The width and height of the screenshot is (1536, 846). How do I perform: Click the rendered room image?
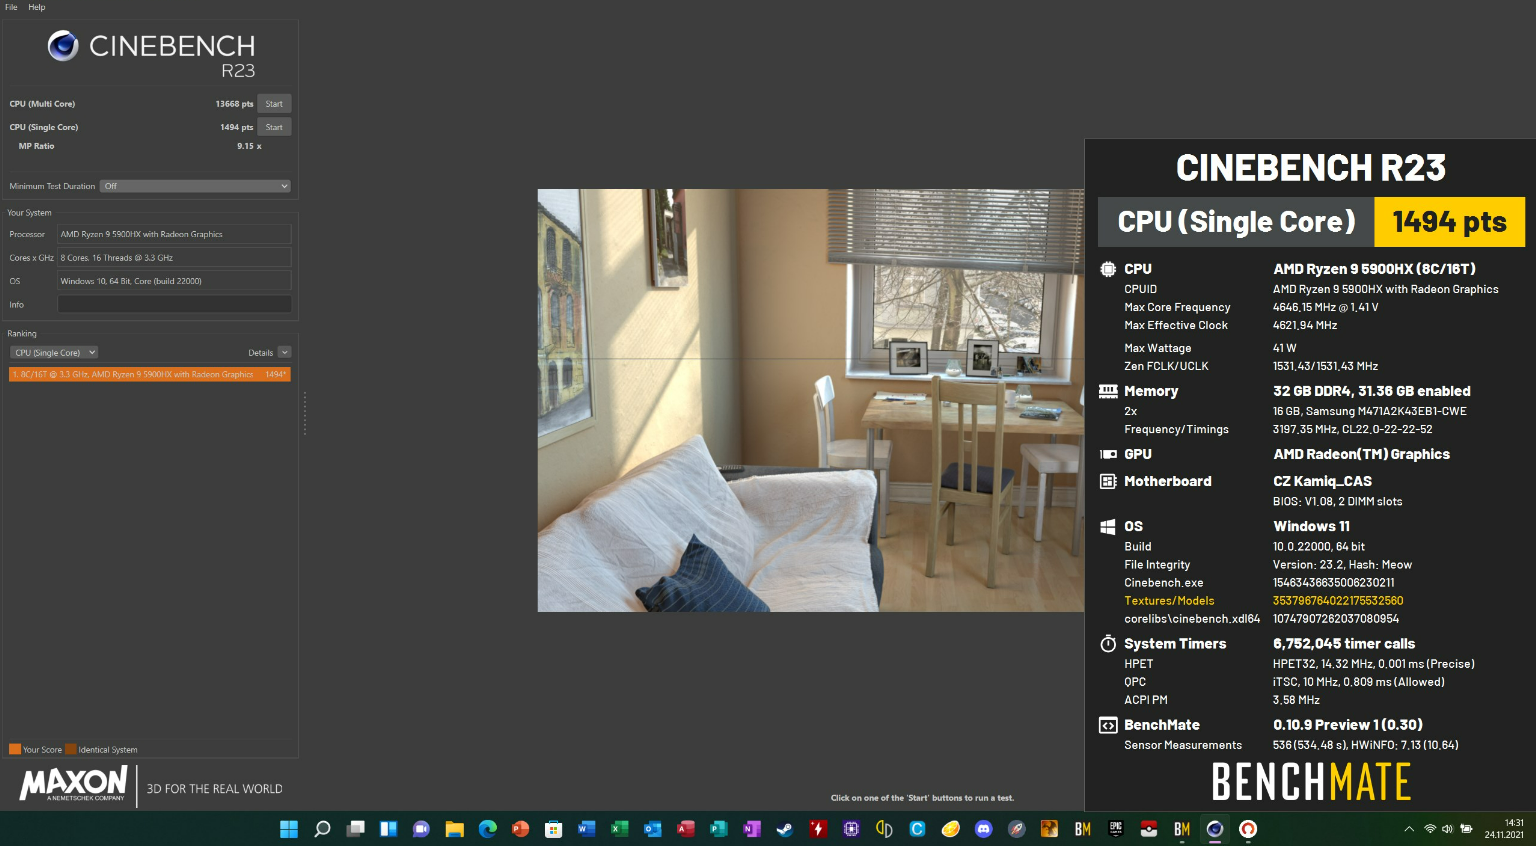810,400
